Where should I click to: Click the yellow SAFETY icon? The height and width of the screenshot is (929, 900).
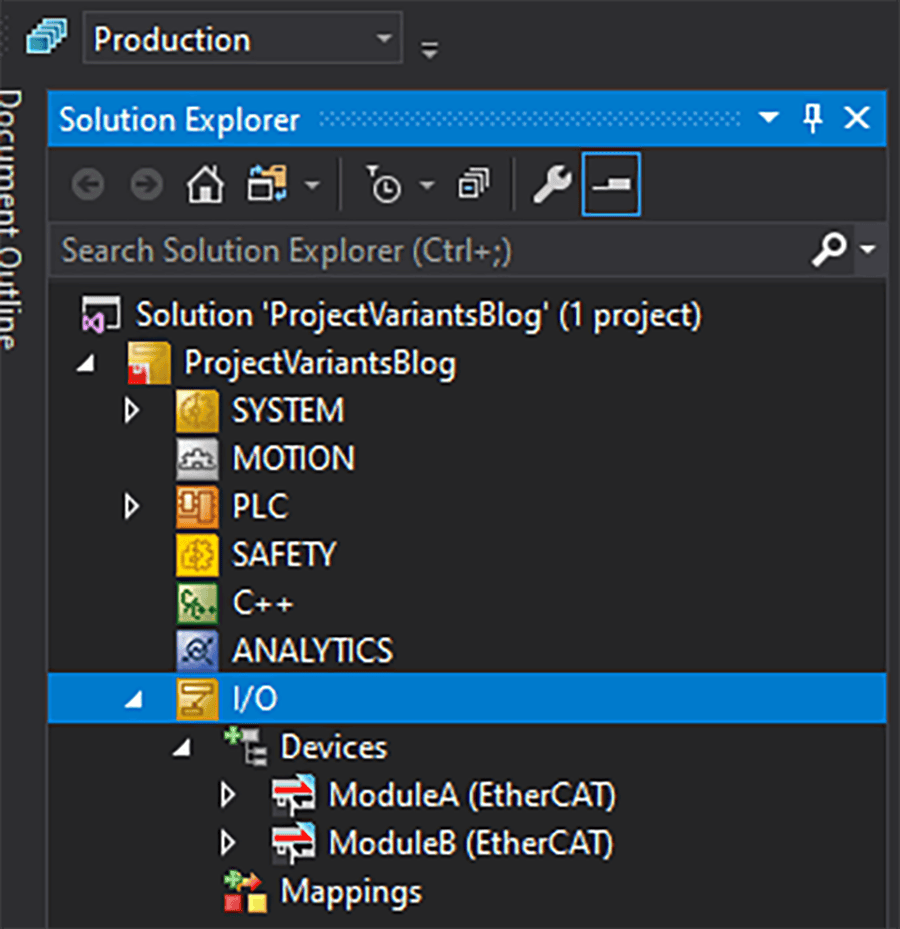pos(197,555)
